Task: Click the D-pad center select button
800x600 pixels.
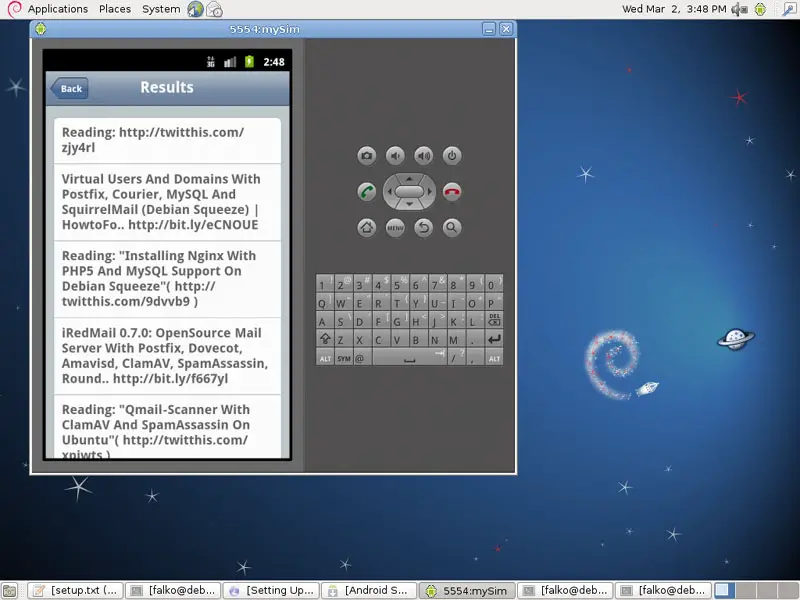Action: point(409,192)
